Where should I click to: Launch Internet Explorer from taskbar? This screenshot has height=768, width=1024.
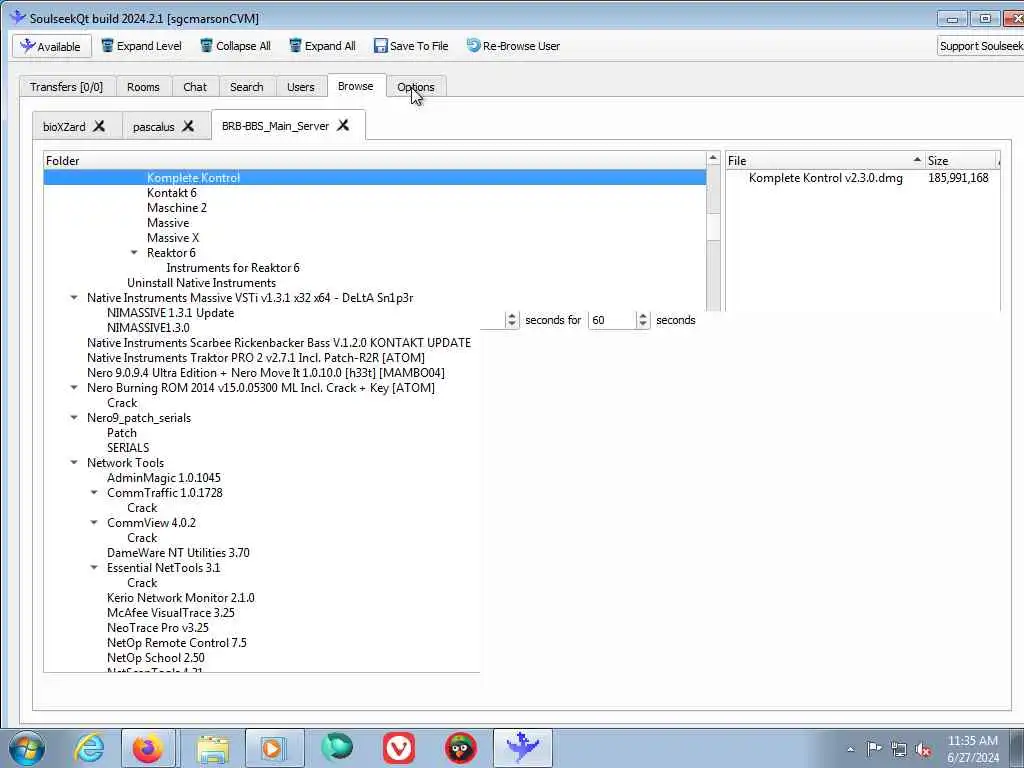click(x=88, y=748)
